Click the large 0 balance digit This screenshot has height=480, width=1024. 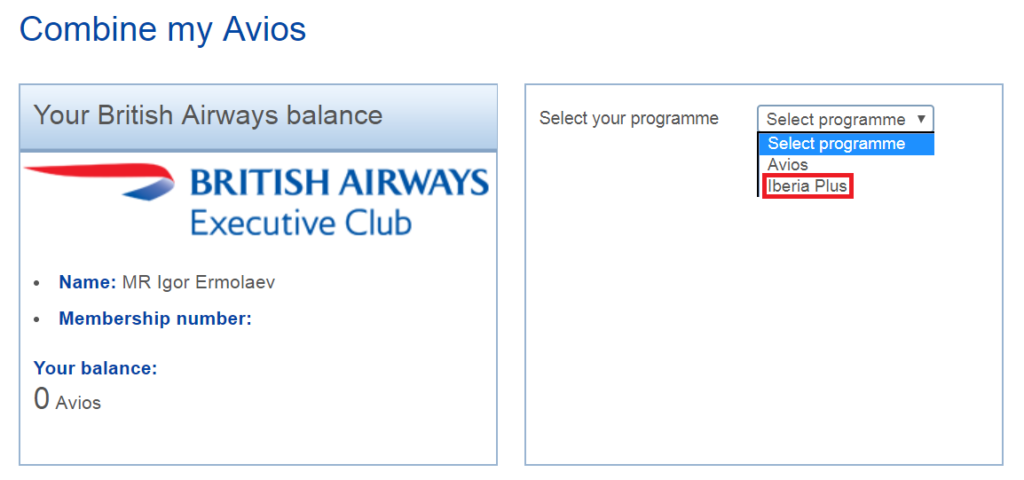(x=42, y=400)
